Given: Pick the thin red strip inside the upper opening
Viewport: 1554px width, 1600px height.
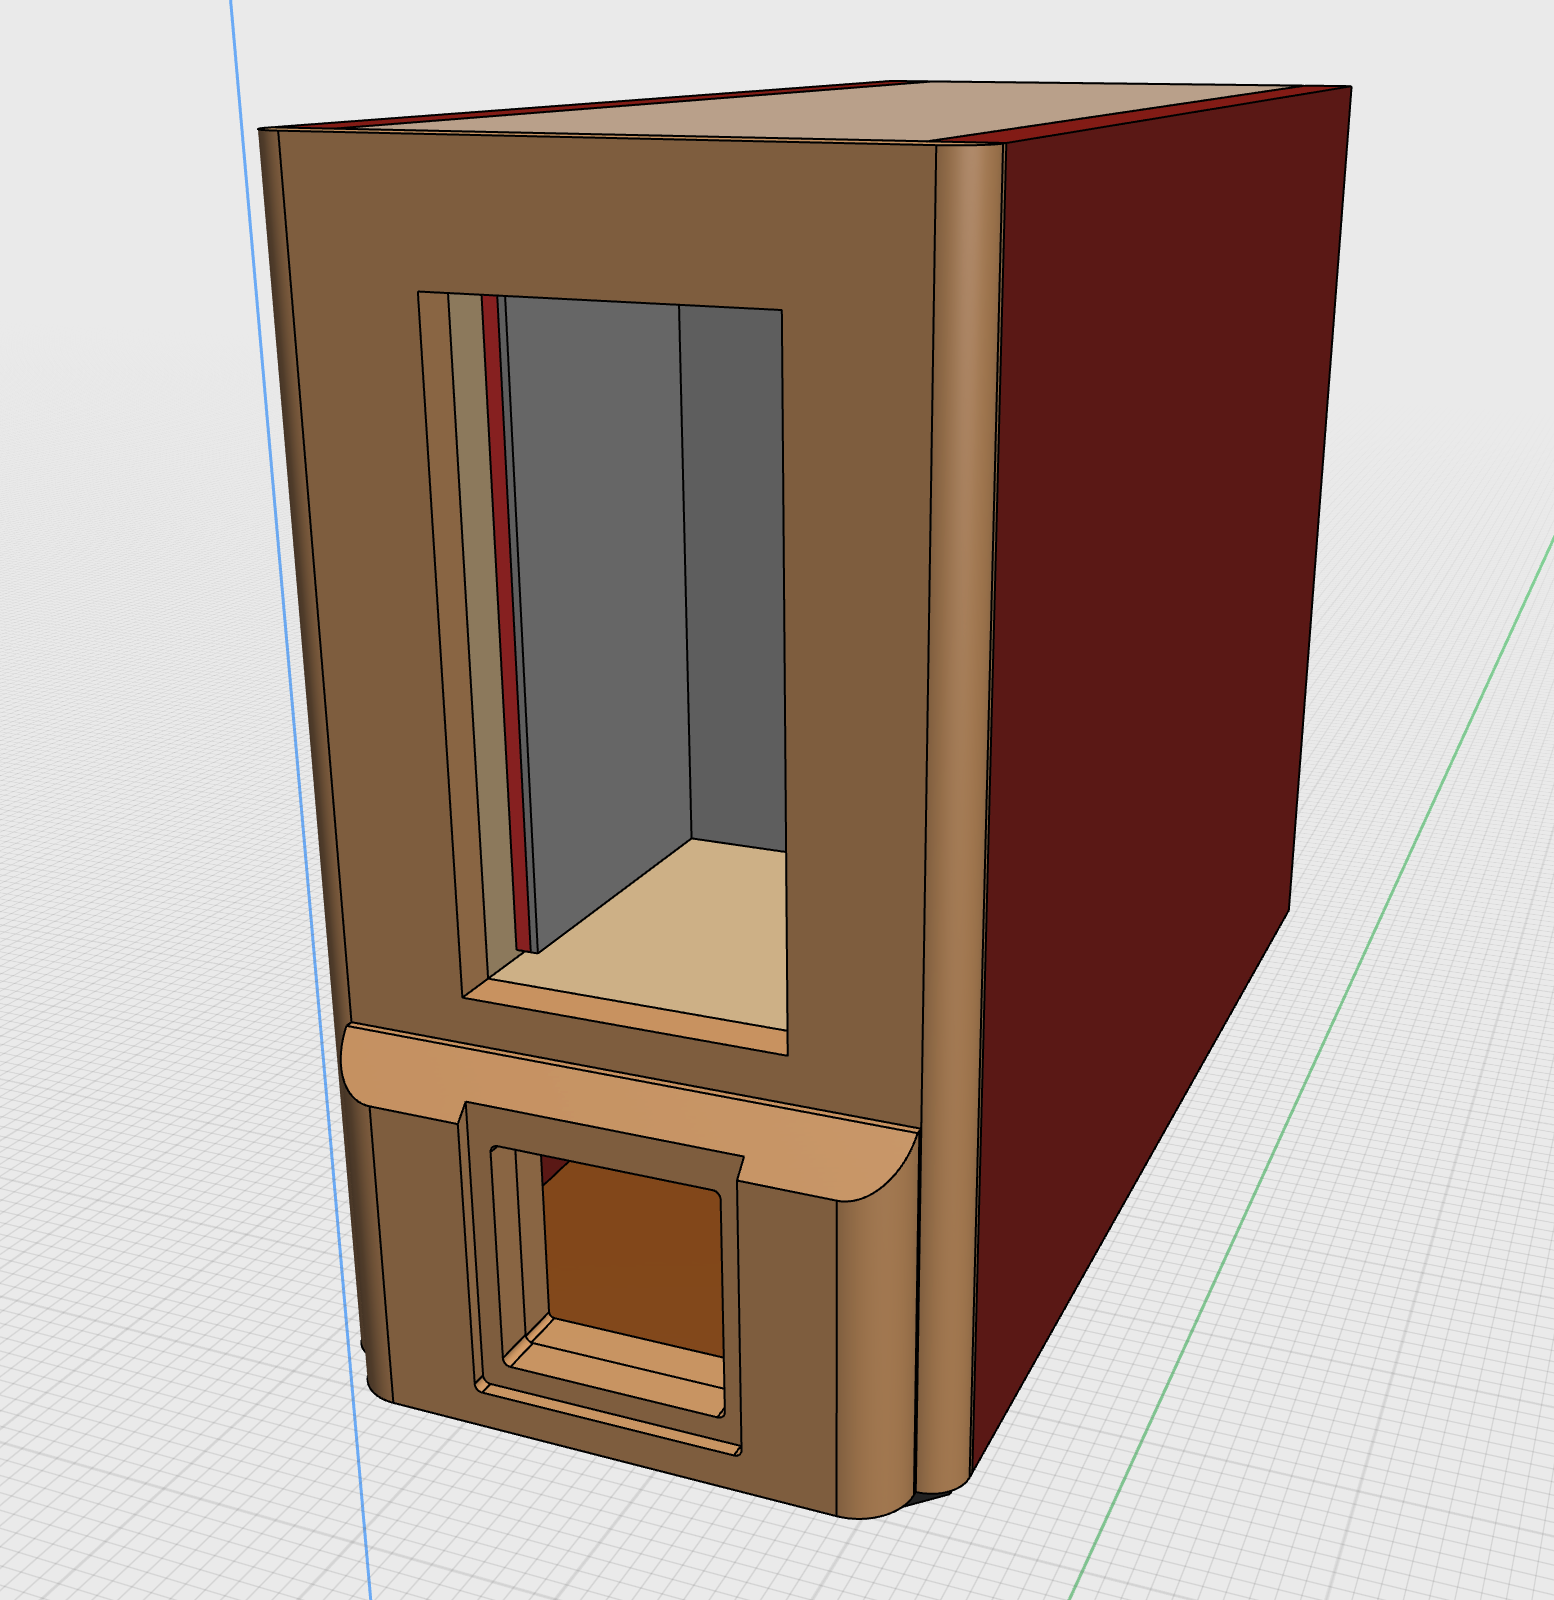Looking at the screenshot, I should click(506, 620).
